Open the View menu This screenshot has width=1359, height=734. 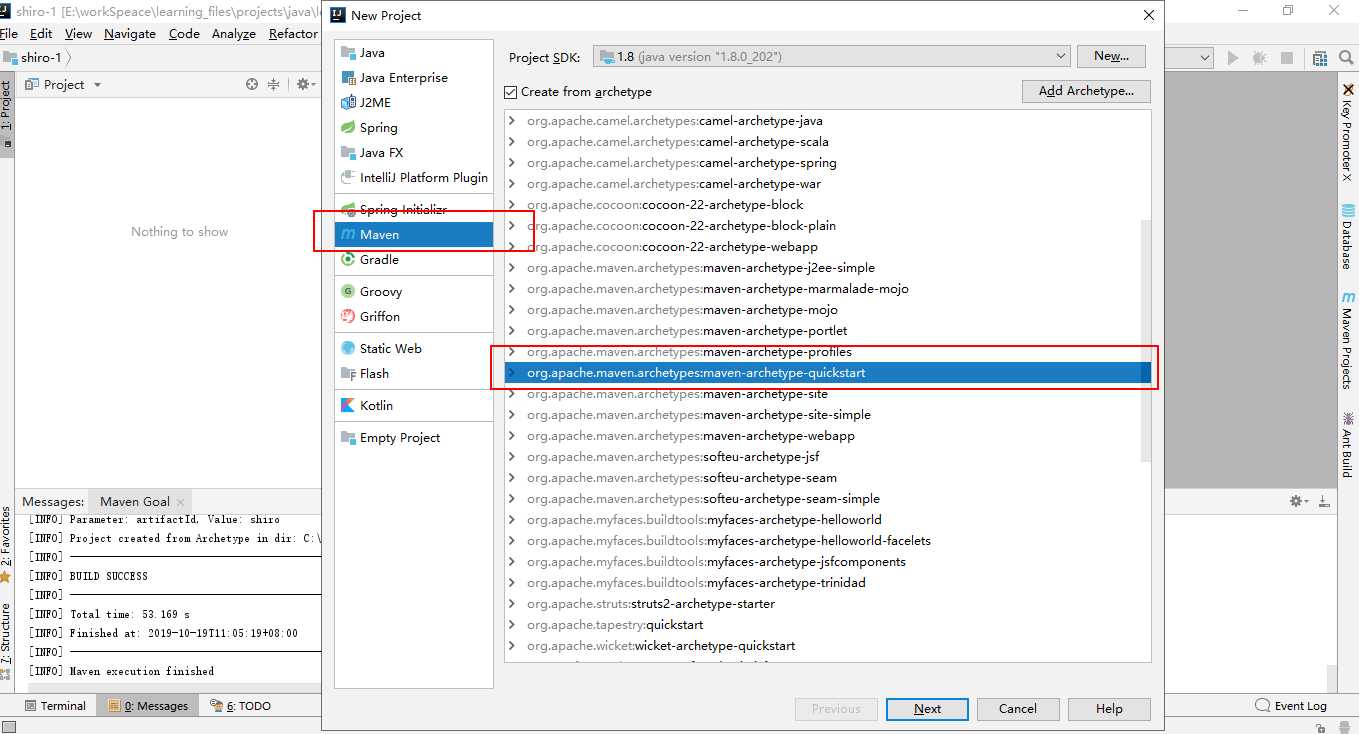[78, 33]
